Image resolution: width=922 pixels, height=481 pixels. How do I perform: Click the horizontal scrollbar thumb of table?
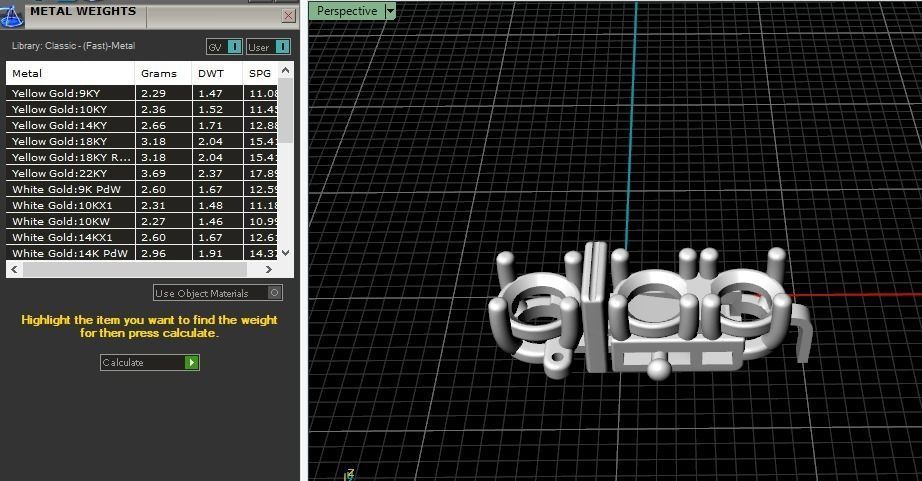[x=135, y=269]
